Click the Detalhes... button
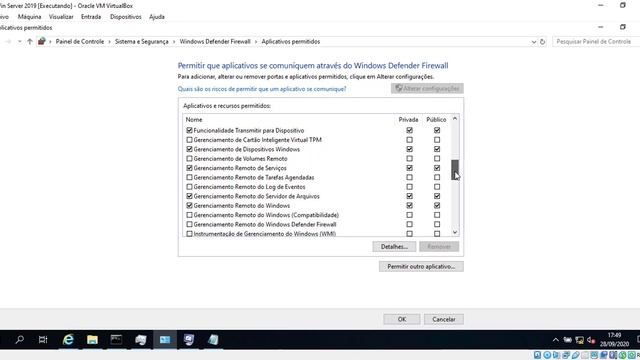 pyautogui.click(x=394, y=247)
